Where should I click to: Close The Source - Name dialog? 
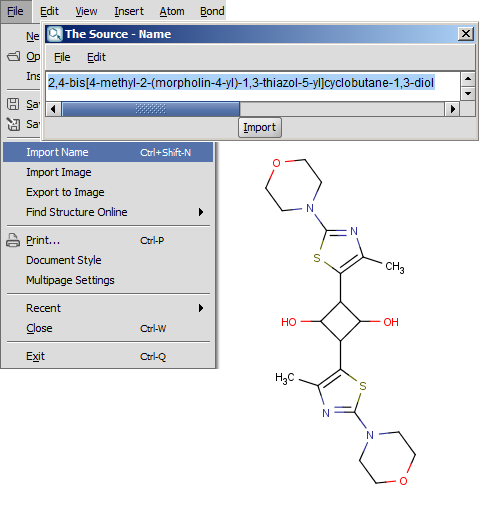coord(466,34)
